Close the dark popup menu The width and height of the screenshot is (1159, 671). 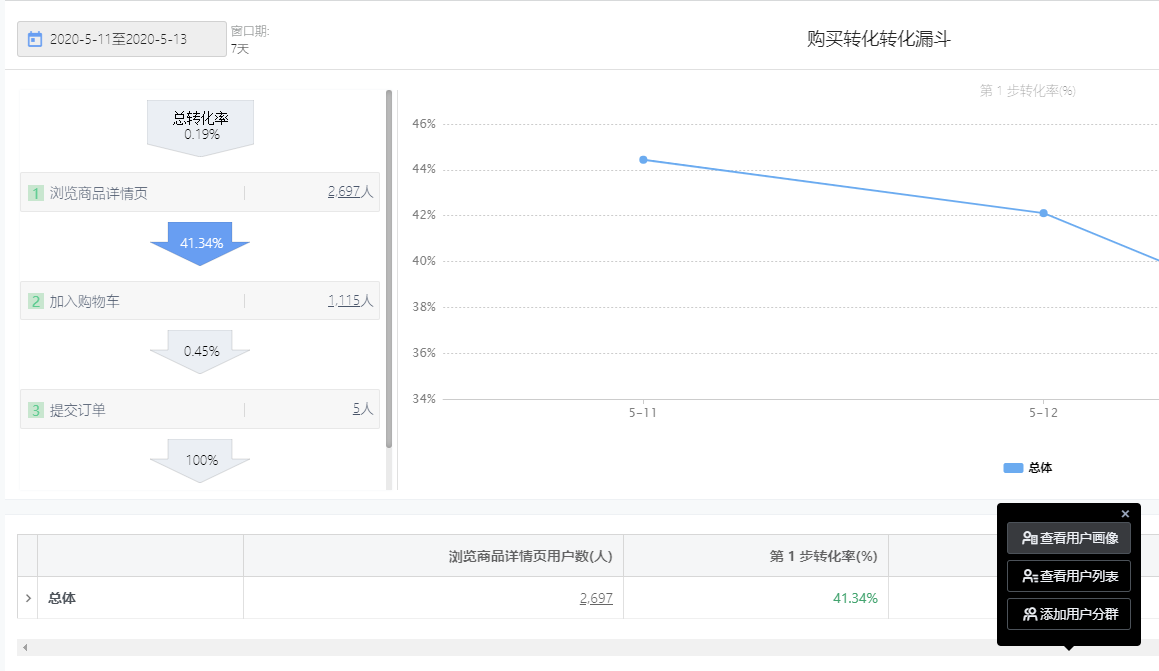(1125, 514)
